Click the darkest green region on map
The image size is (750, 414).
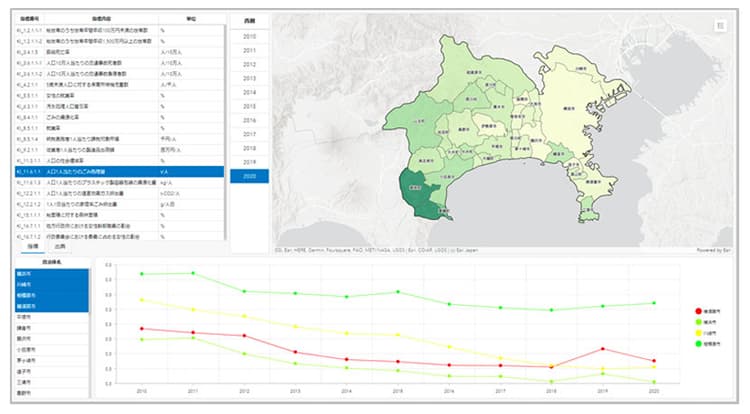pos(417,196)
